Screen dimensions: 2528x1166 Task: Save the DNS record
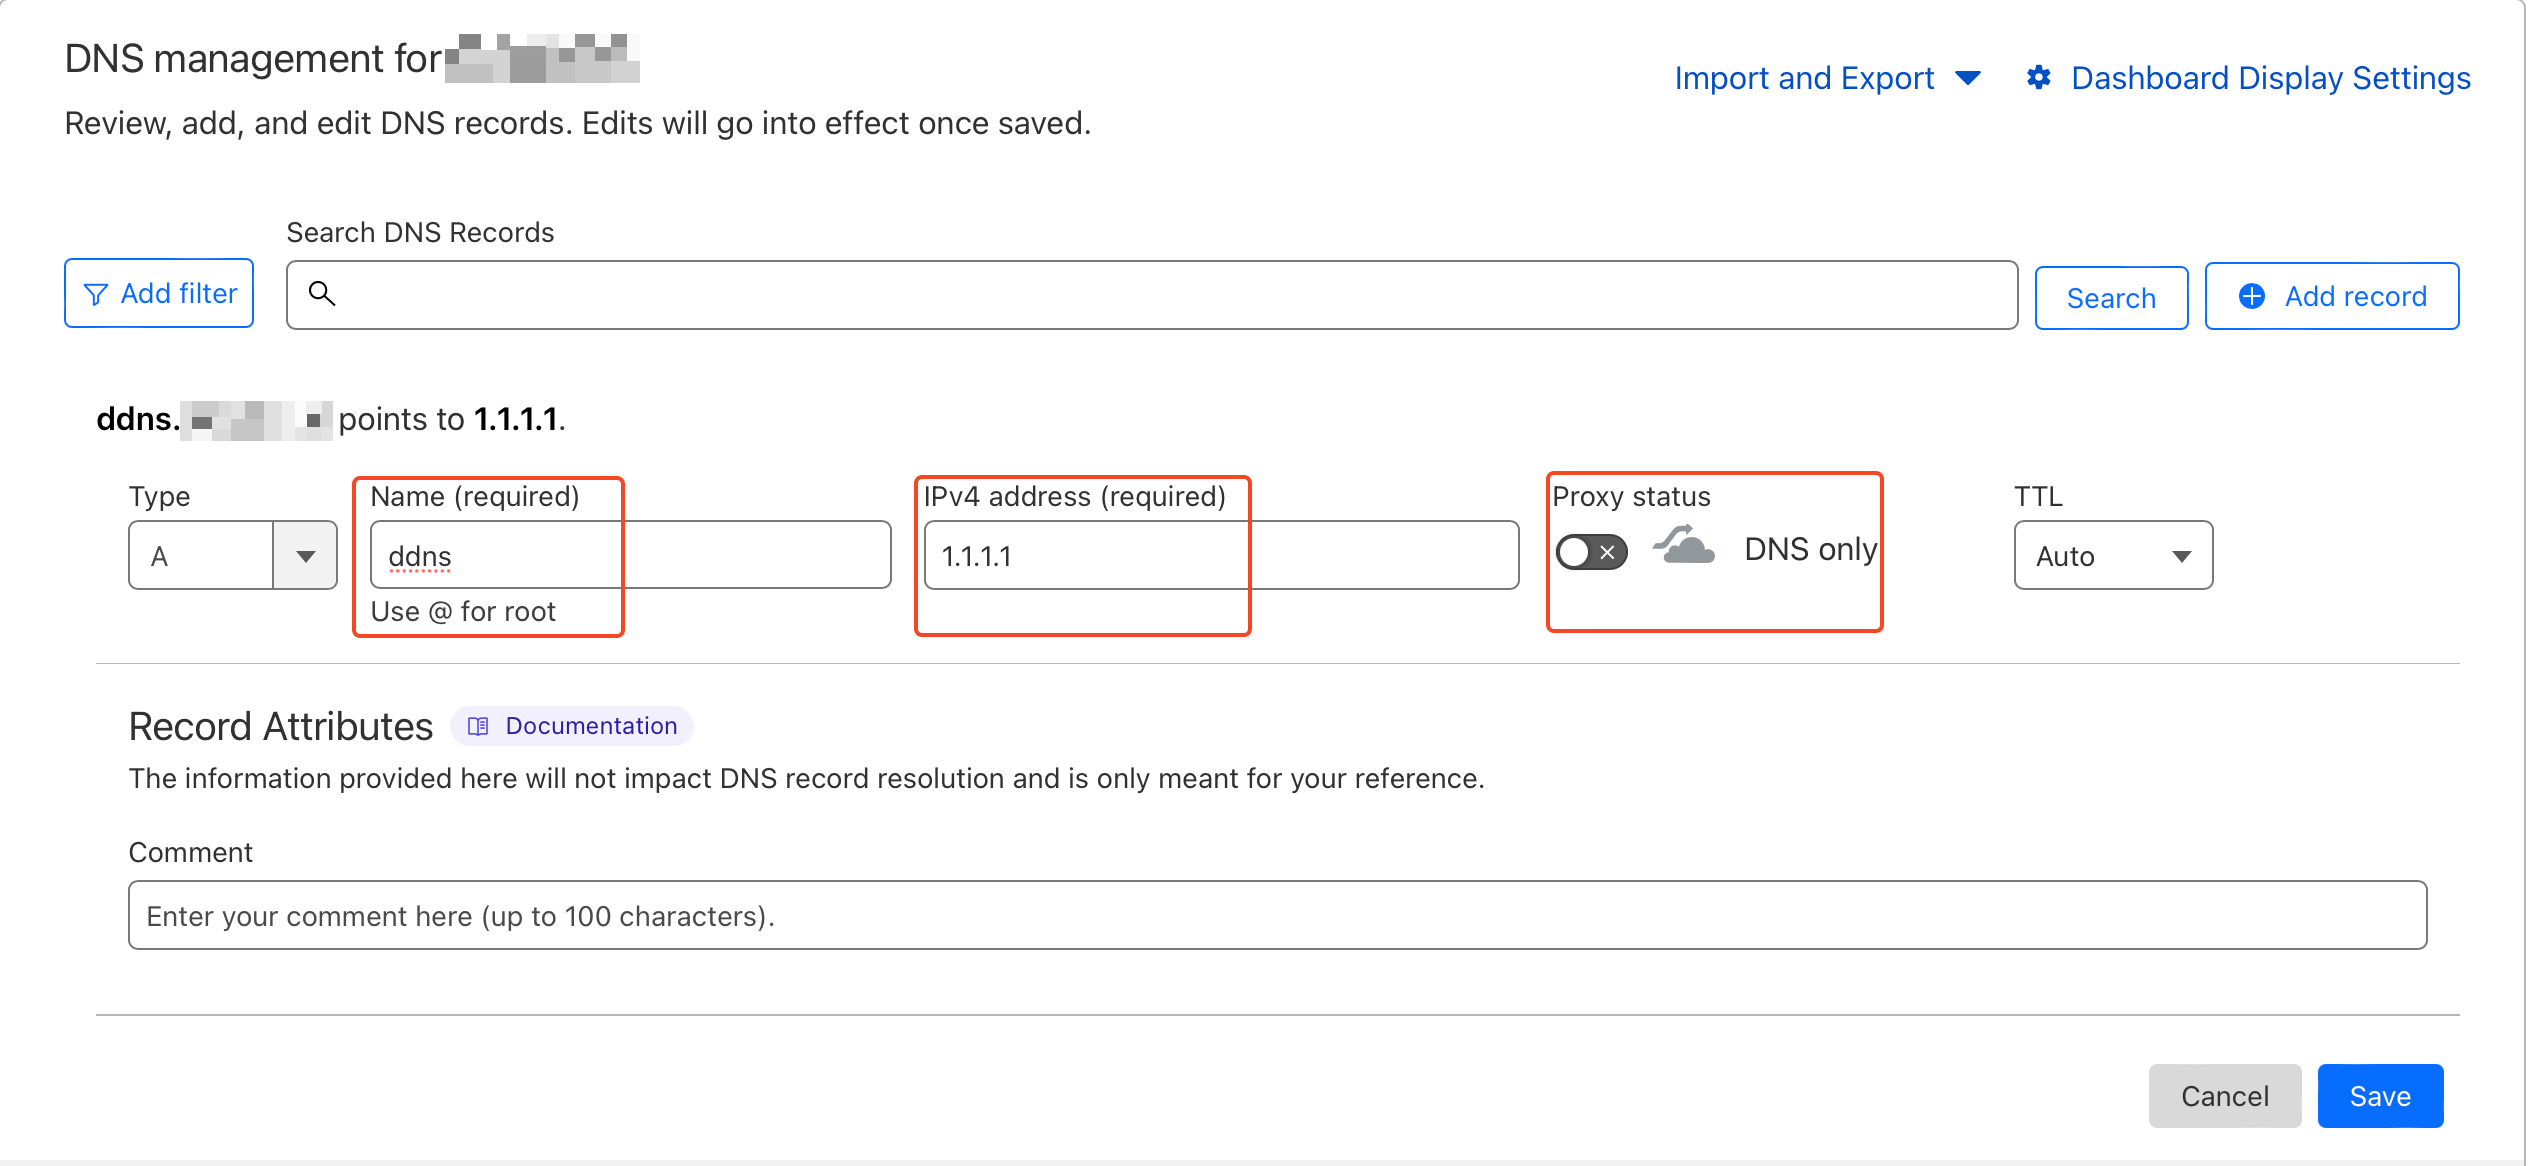[x=2379, y=1096]
